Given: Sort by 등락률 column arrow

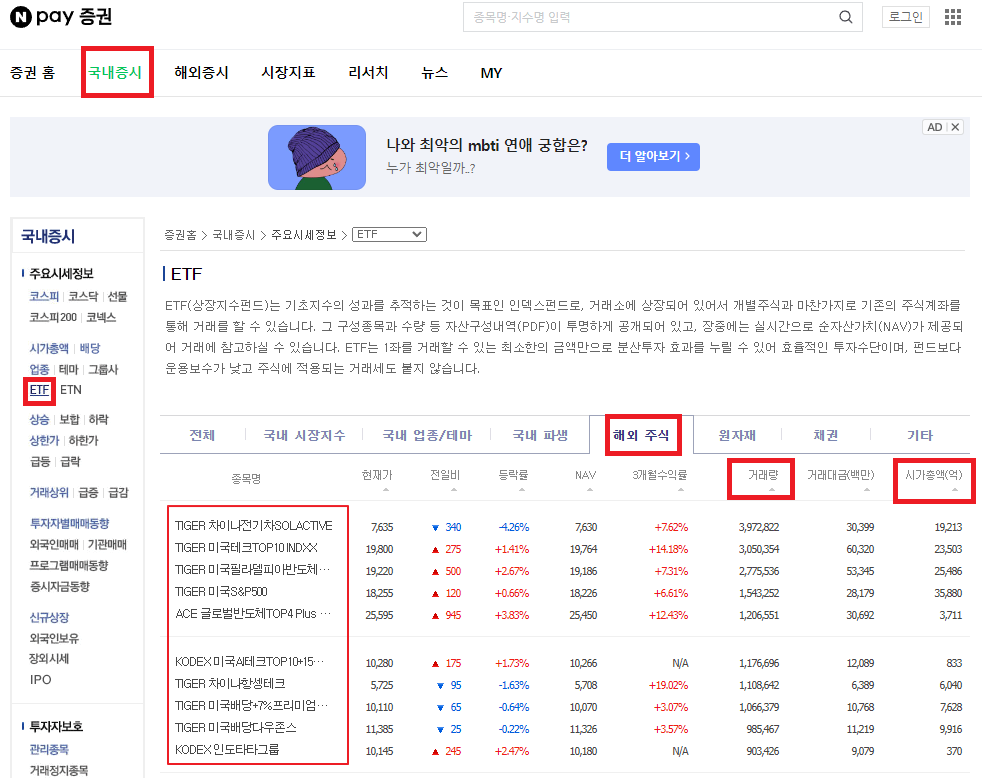Looking at the screenshot, I should coord(522,489).
